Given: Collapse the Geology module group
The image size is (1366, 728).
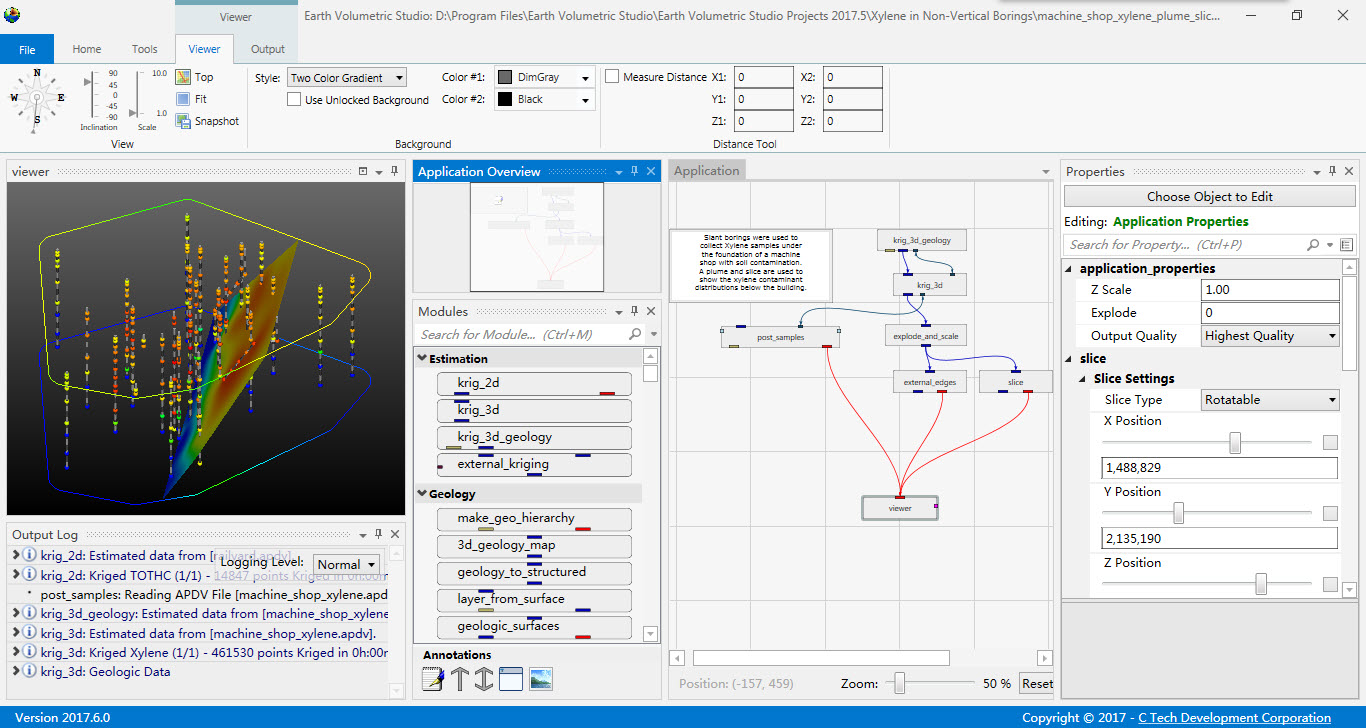Looking at the screenshot, I should (x=421, y=494).
